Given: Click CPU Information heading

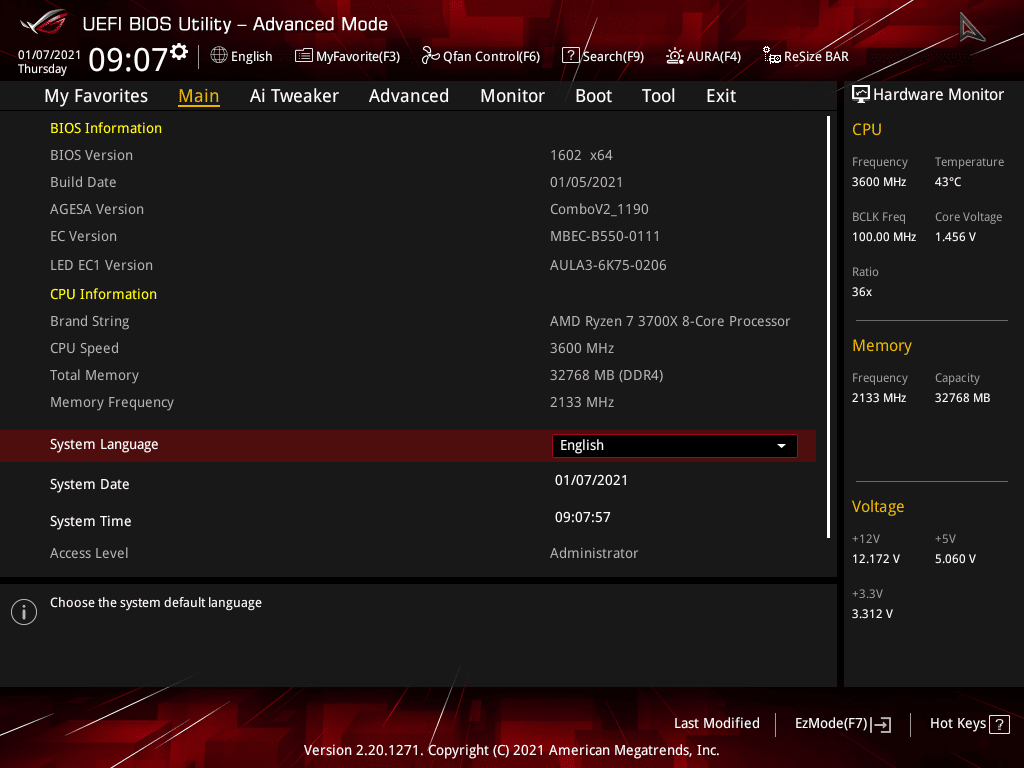Looking at the screenshot, I should [103, 295].
